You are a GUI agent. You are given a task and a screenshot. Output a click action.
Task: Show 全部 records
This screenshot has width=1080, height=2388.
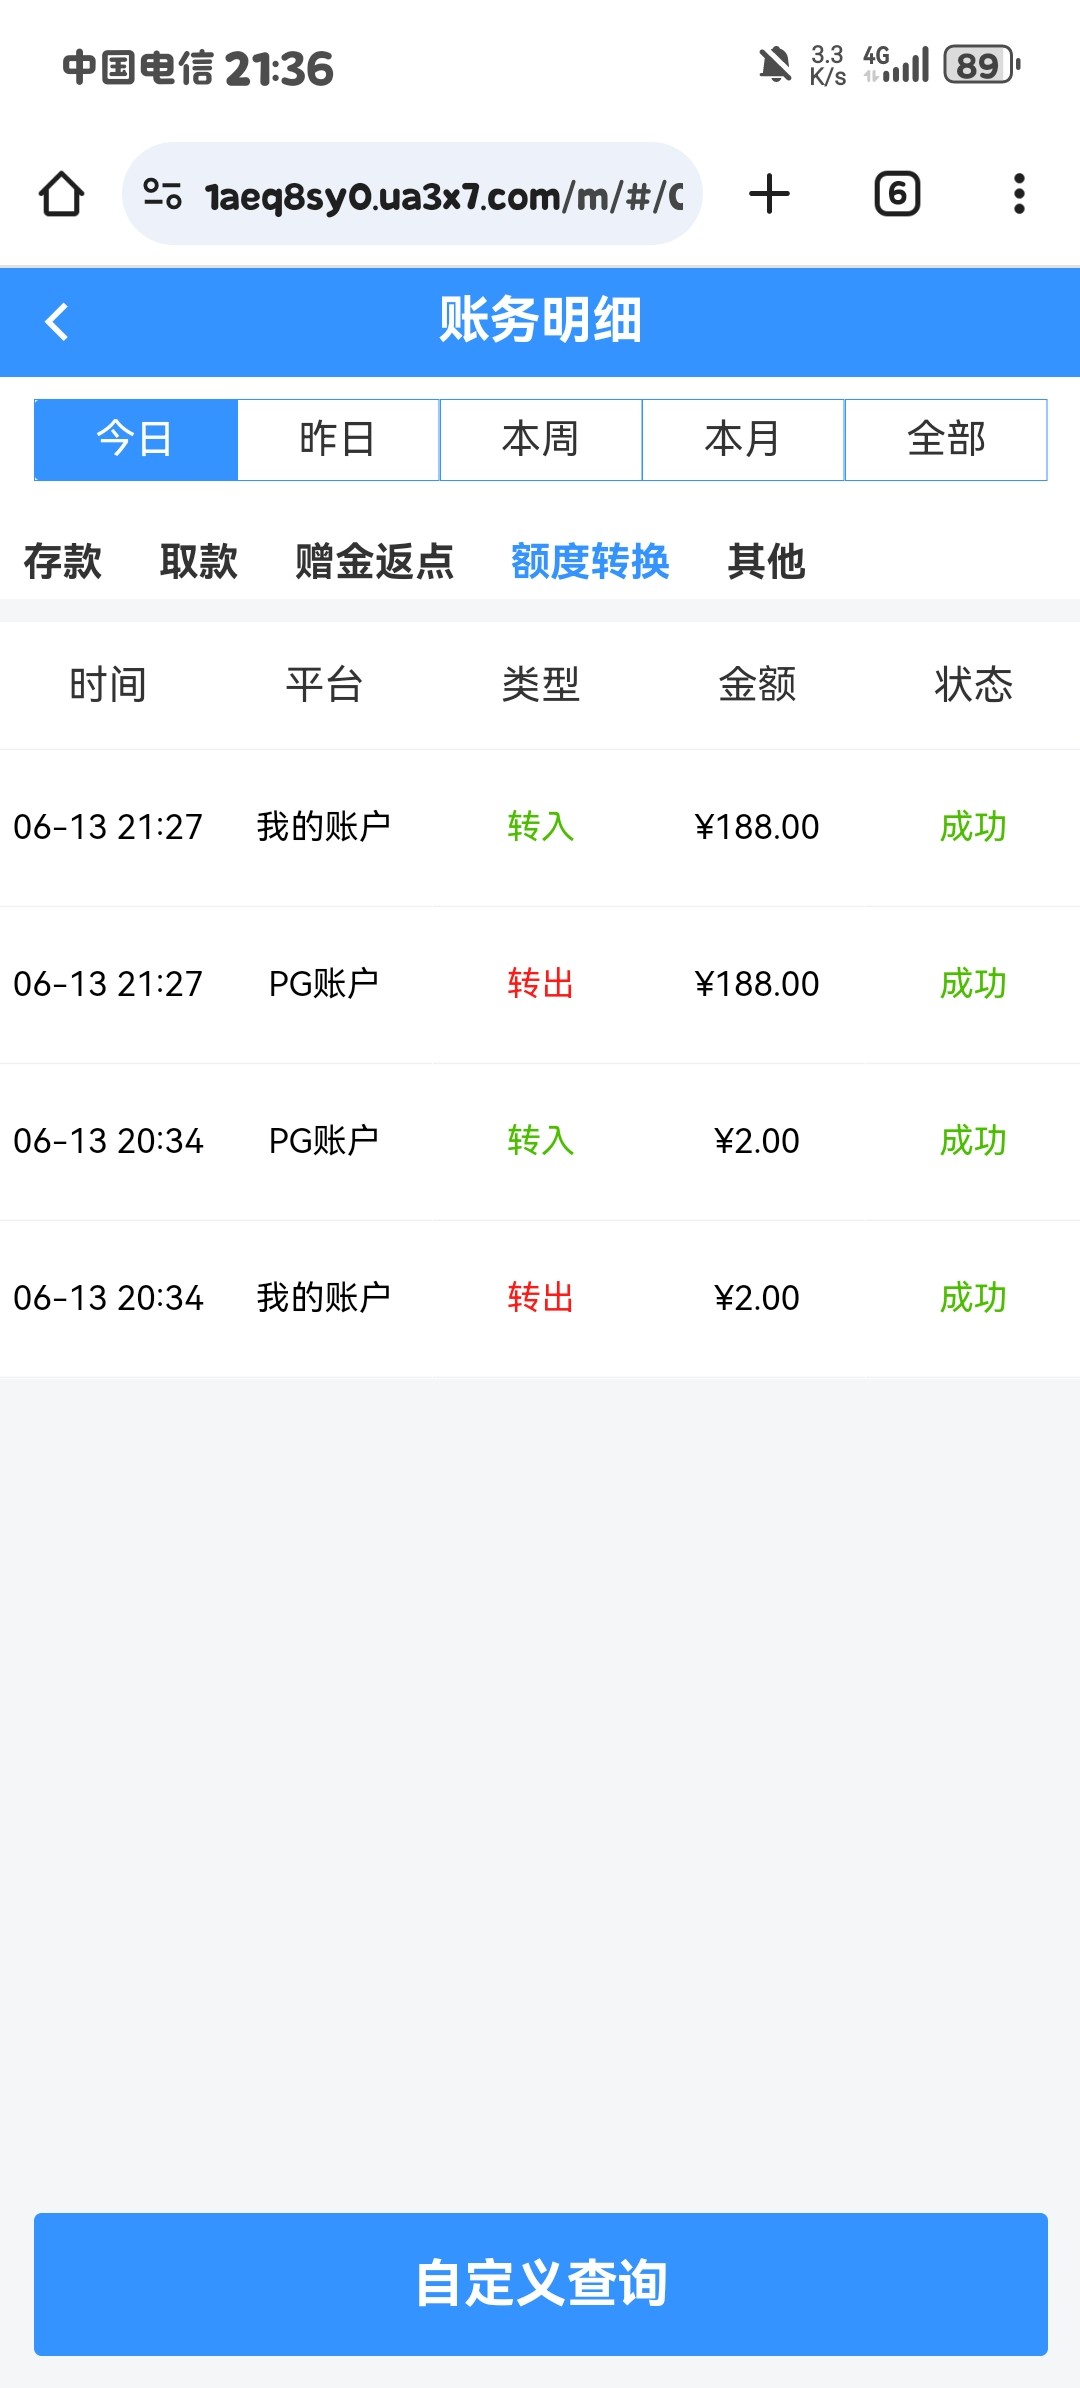click(946, 440)
